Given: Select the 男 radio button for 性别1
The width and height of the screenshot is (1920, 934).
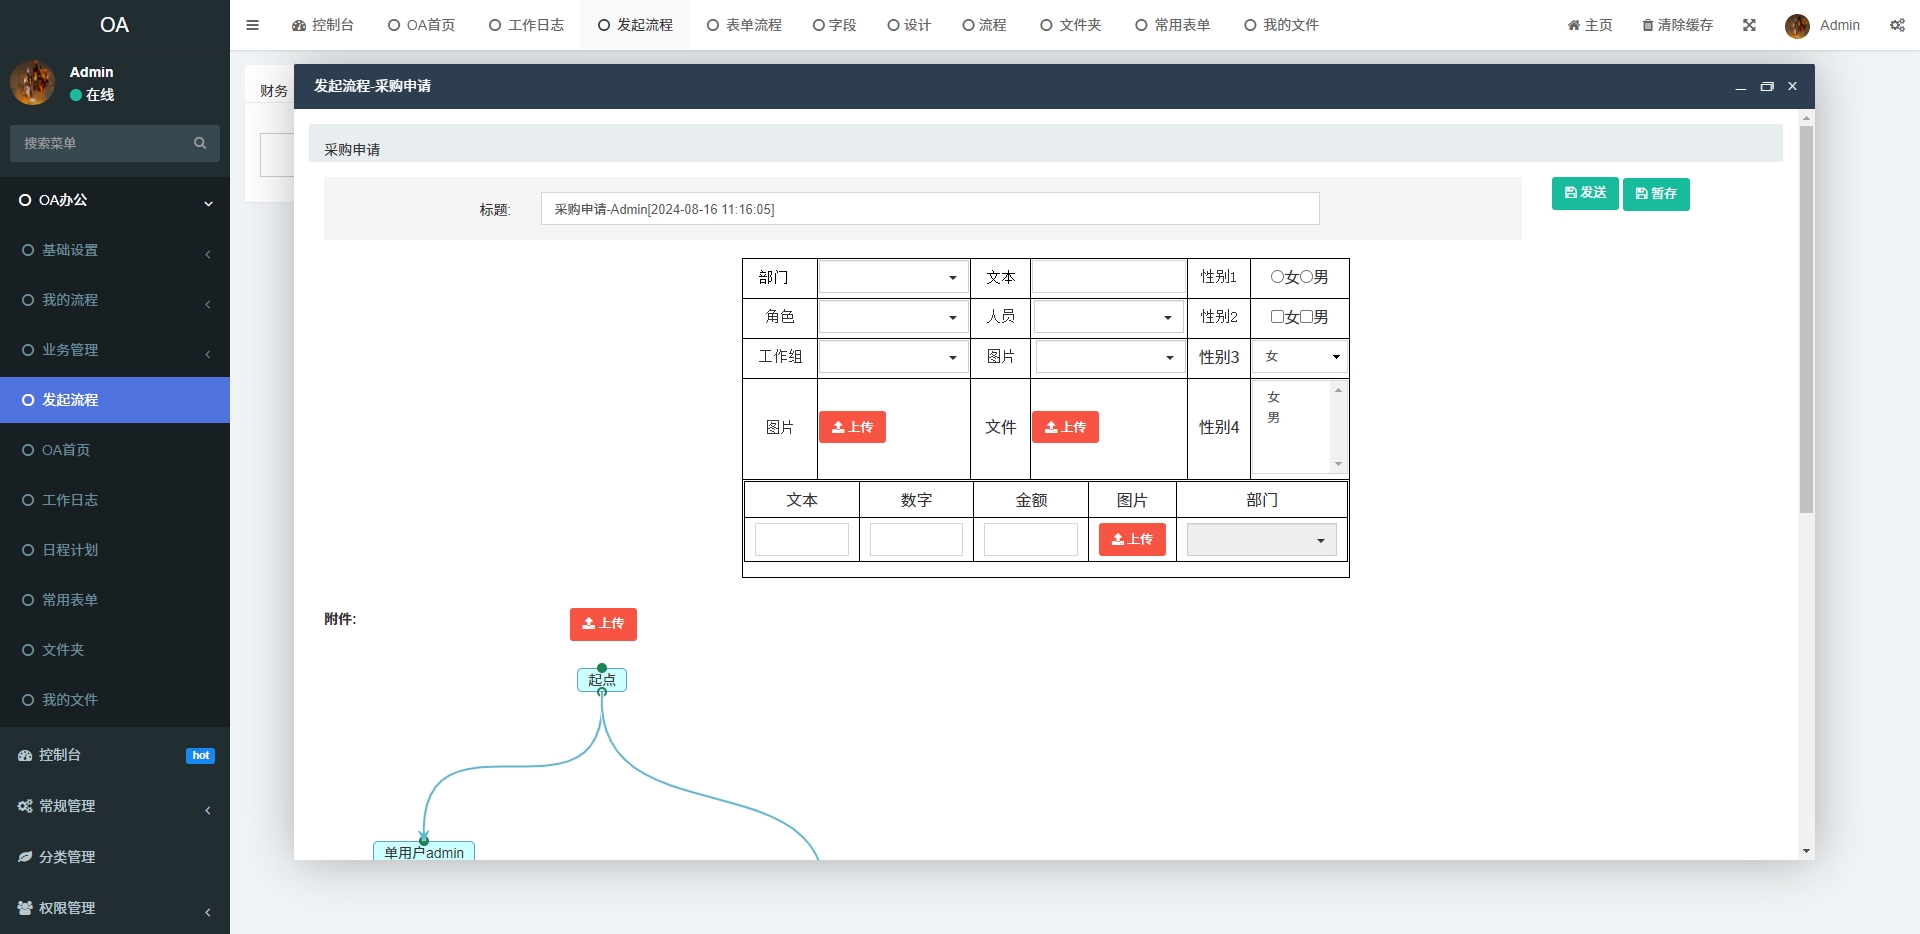Looking at the screenshot, I should [x=1306, y=277].
